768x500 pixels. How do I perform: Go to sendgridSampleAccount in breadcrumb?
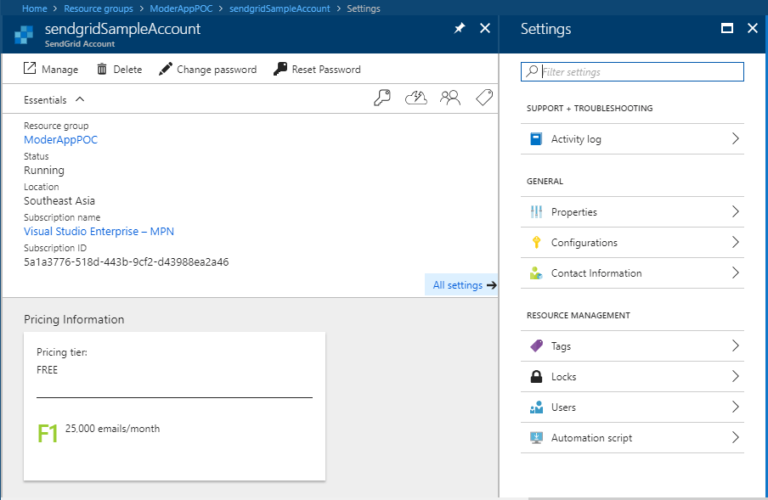[x=279, y=8]
